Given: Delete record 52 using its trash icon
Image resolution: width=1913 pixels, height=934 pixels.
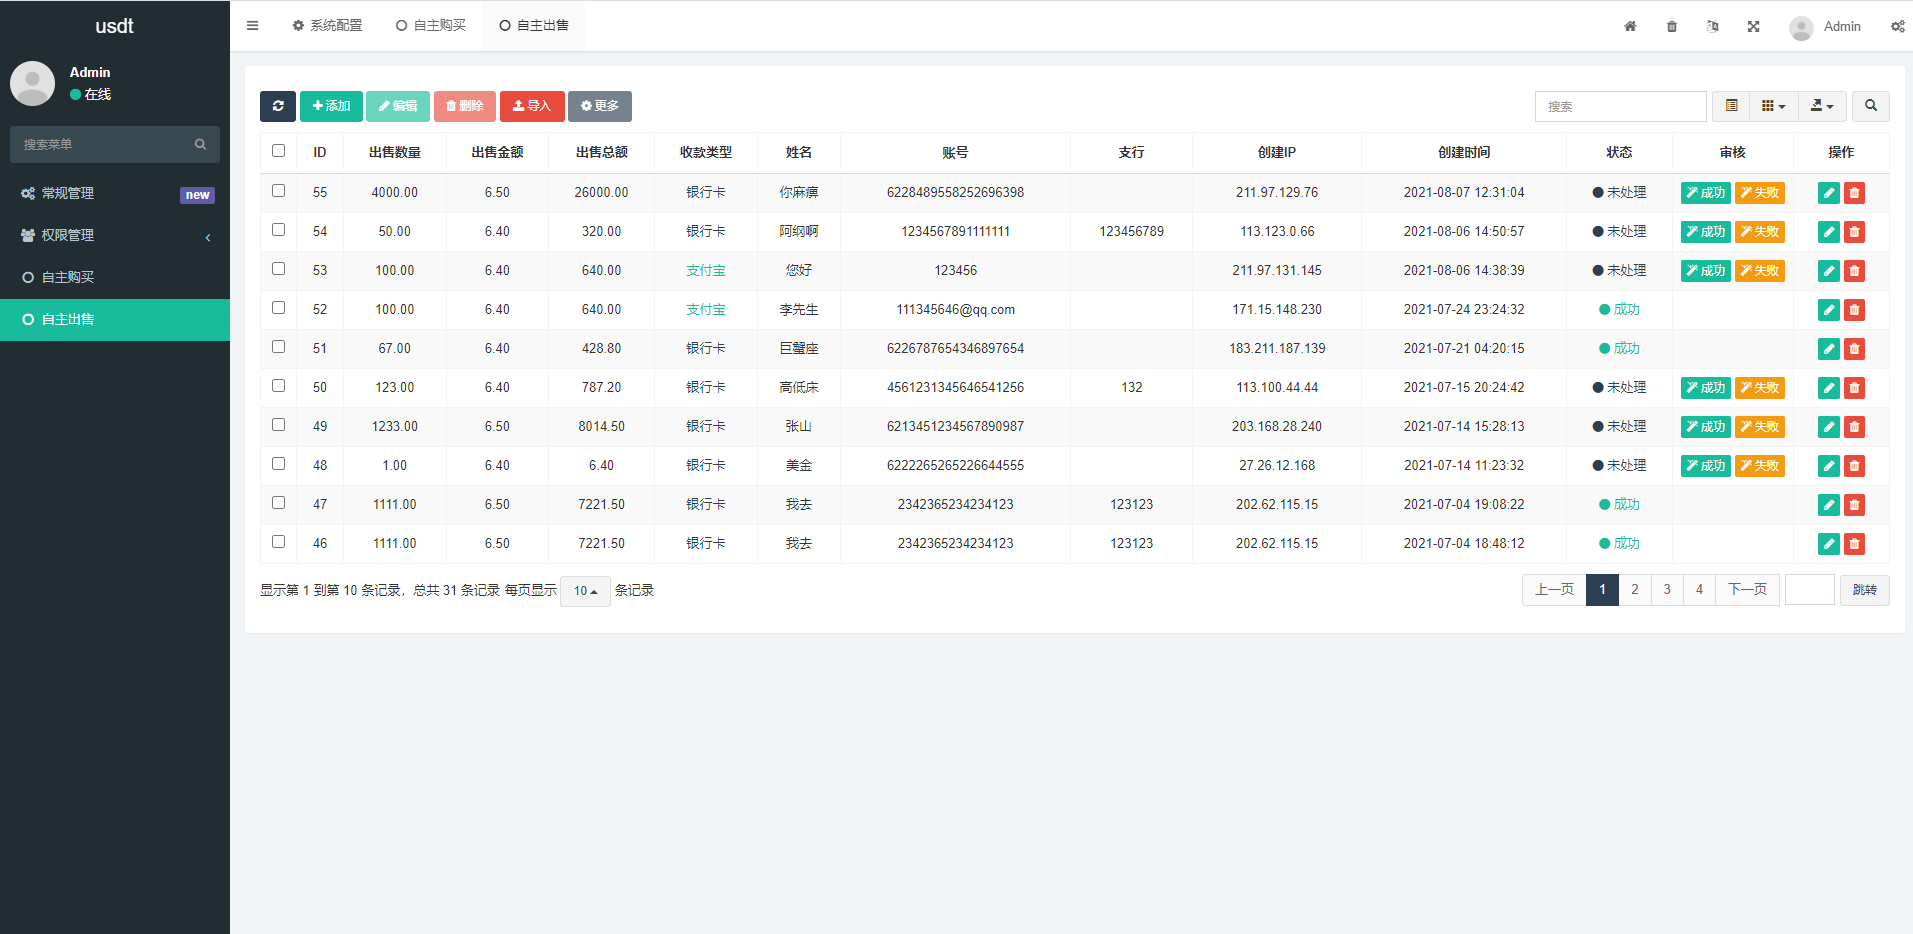Looking at the screenshot, I should [1854, 309].
